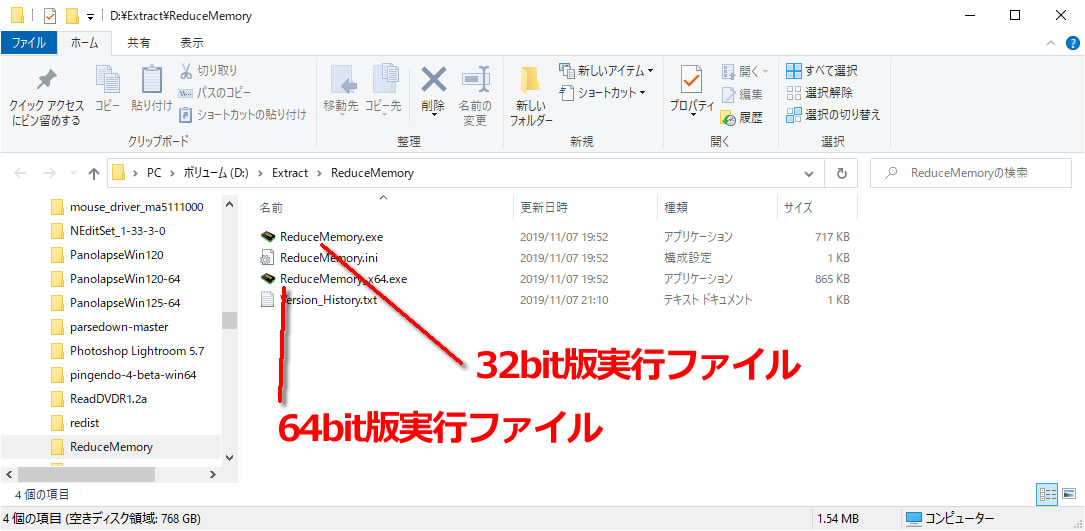Go up one folder level

click(94, 173)
